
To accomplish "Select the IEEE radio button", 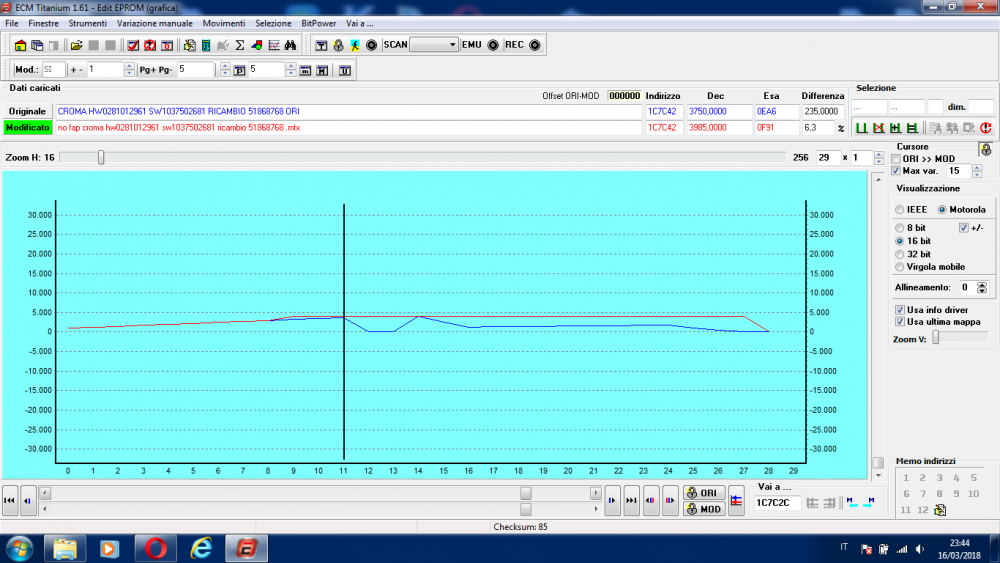I will coord(899,210).
